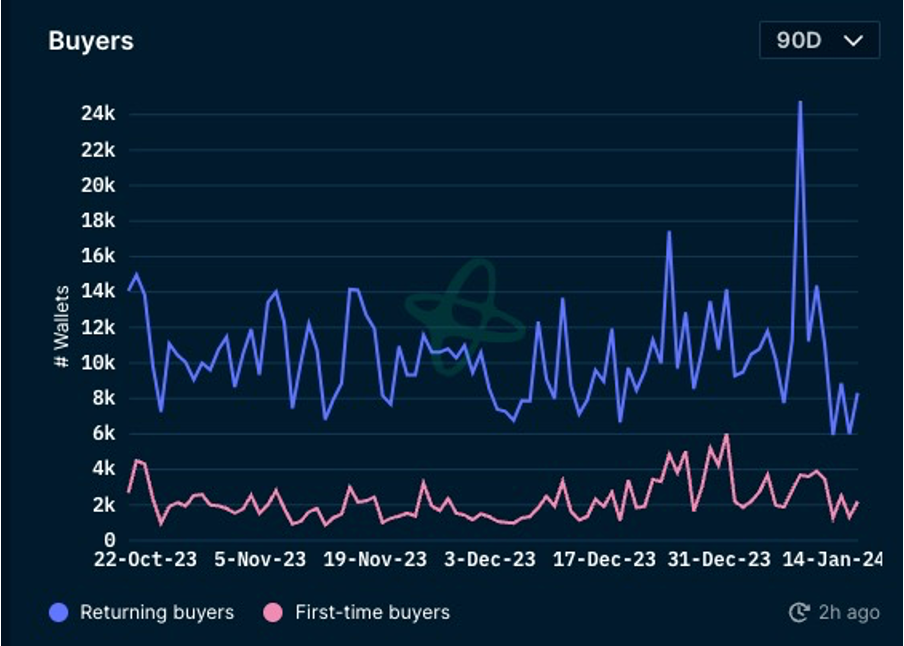Select the 3-Dec-23 date axis label
904x646 pixels.
(490, 559)
